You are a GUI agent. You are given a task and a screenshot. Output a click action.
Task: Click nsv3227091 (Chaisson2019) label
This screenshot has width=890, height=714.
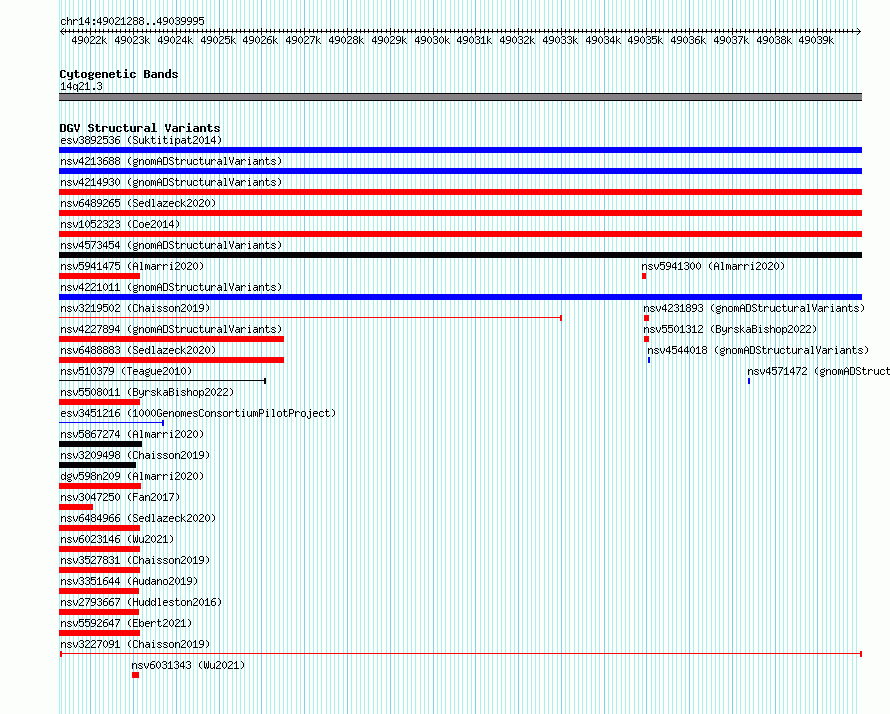coord(135,644)
